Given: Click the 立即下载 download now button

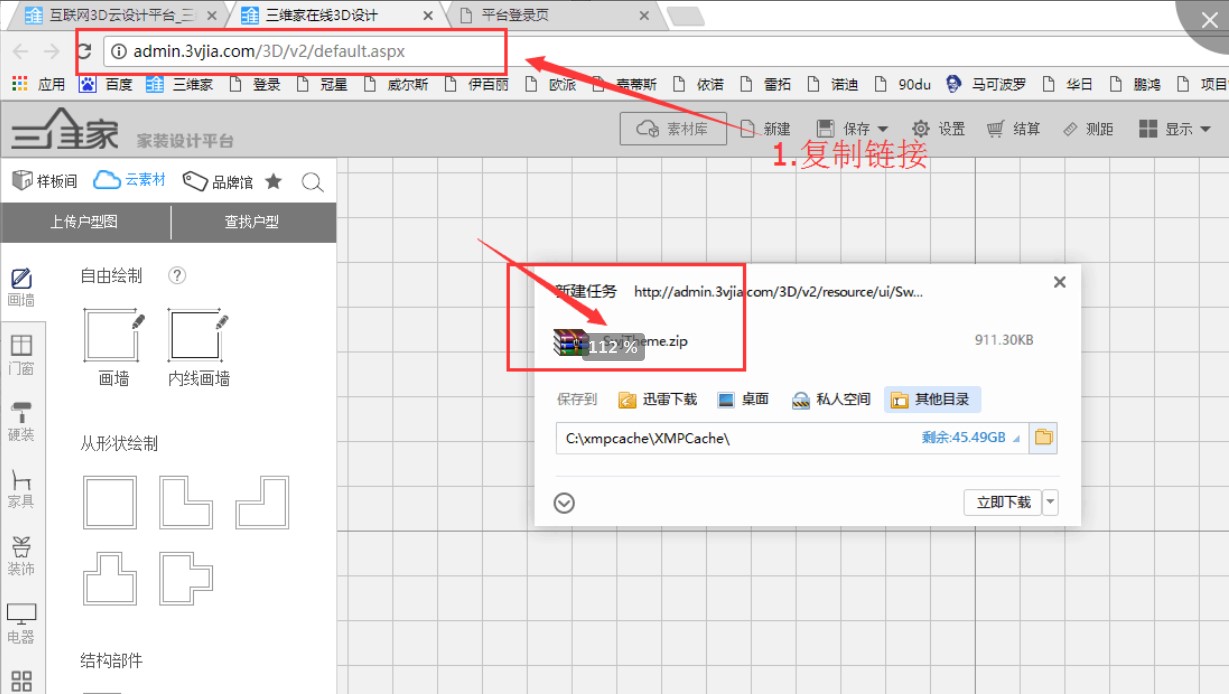Looking at the screenshot, I should coord(1003,502).
